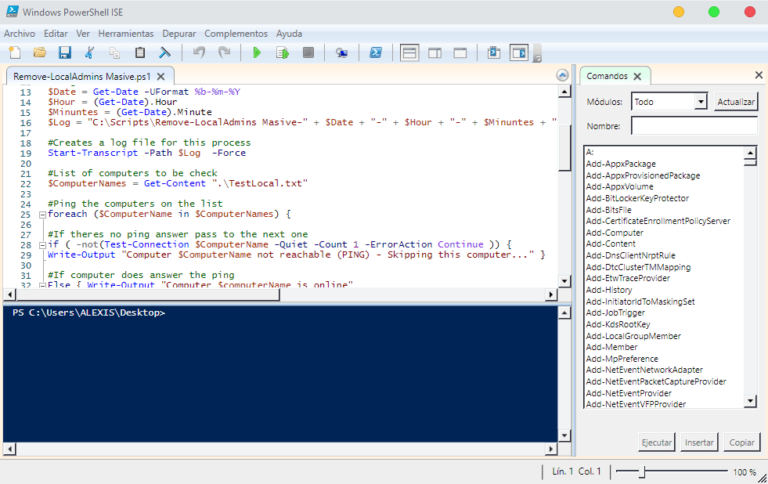The width and height of the screenshot is (768, 484).
Task: Select Add-MpPreference in the command list
Action: click(x=622, y=359)
